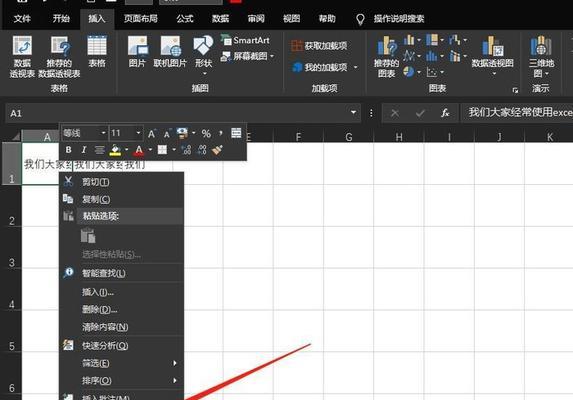Switch to the Page Layout (页面布局) tab
Image resolution: width=573 pixels, height=400 pixels.
pyautogui.click(x=140, y=18)
